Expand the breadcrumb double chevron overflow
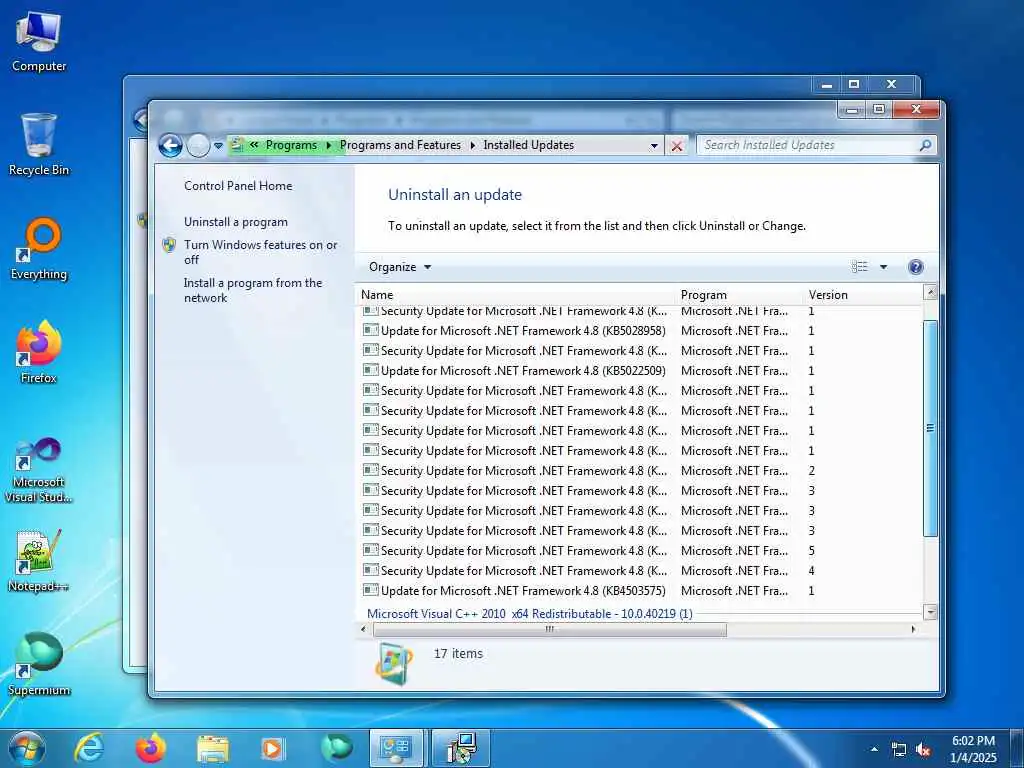This screenshot has width=1024, height=768. click(x=254, y=145)
